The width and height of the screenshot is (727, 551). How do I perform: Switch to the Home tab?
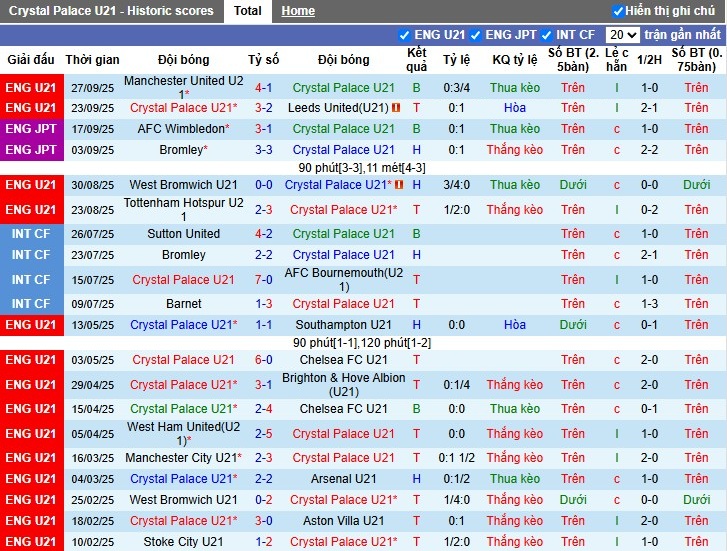(x=297, y=11)
